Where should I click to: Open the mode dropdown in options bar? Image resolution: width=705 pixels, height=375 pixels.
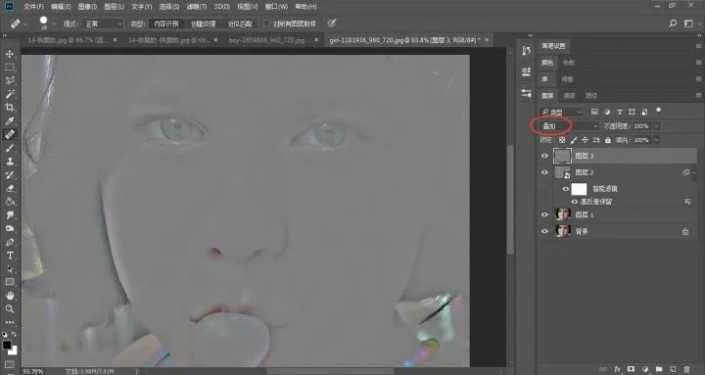pos(103,24)
